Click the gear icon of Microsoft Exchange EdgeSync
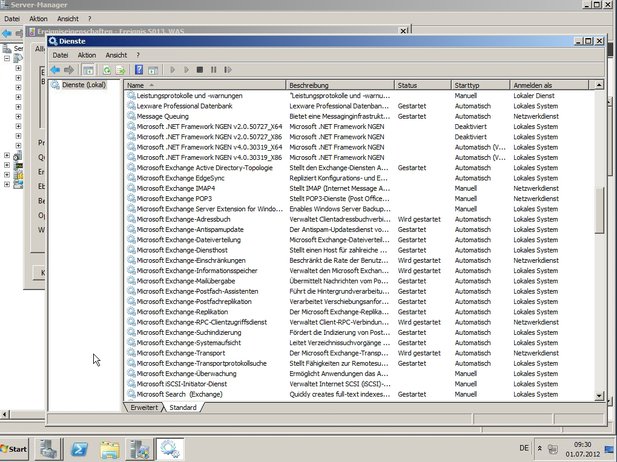 [131, 178]
